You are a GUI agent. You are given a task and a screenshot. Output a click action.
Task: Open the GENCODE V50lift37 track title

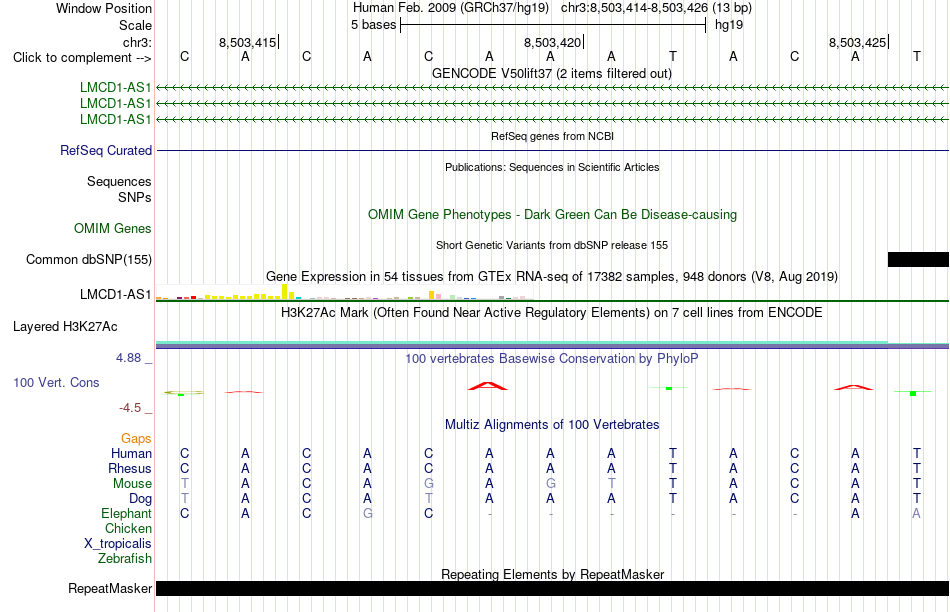pos(551,73)
